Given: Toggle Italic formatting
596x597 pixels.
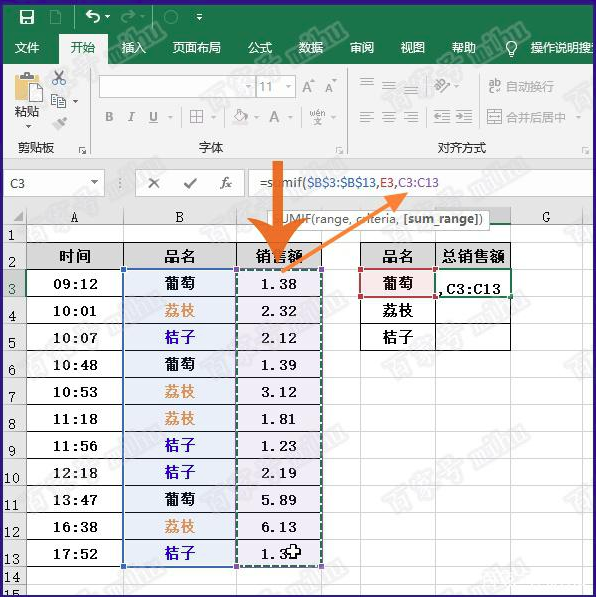Looking at the screenshot, I should [x=131, y=117].
